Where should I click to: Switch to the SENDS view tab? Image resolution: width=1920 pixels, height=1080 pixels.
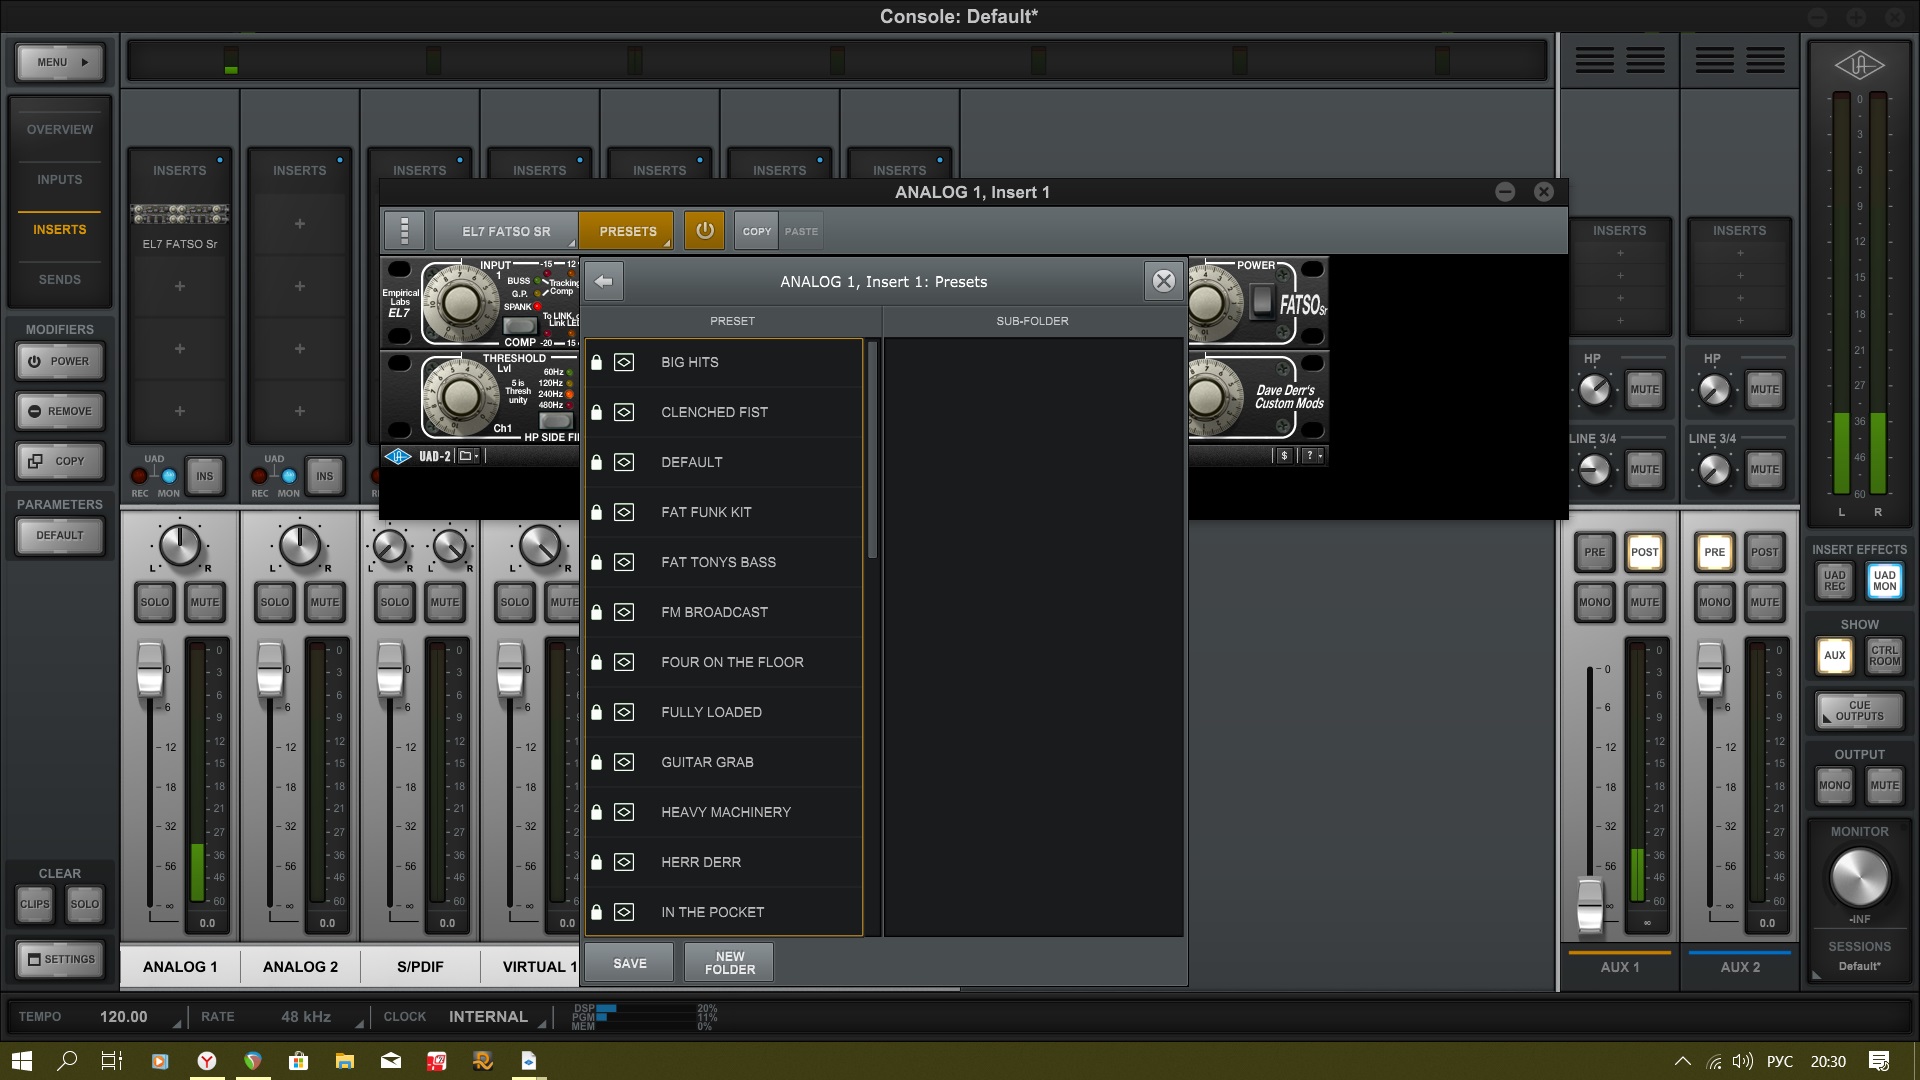[x=60, y=280]
